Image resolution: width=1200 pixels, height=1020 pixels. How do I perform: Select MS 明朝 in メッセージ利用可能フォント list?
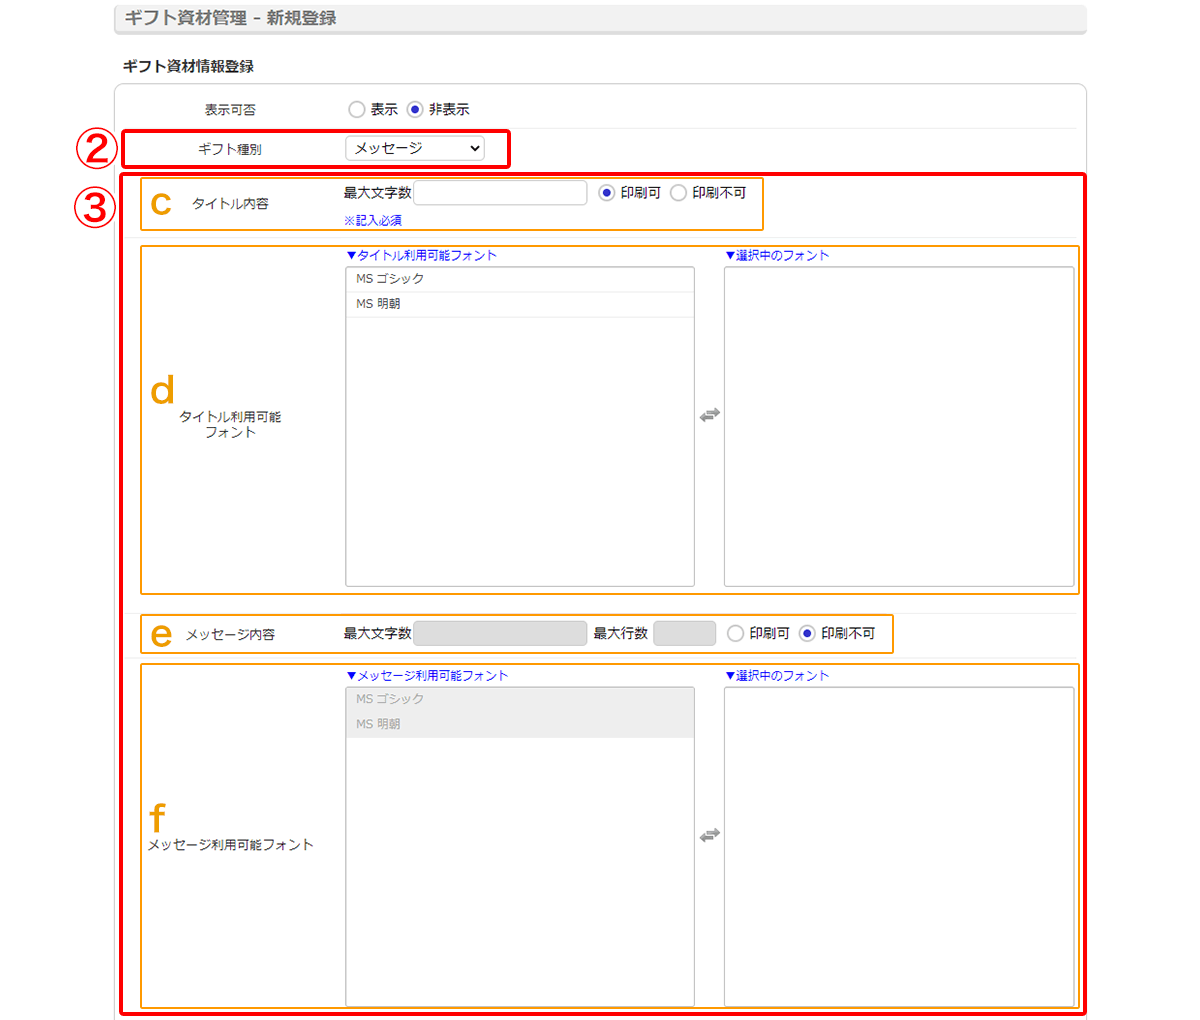[520, 724]
